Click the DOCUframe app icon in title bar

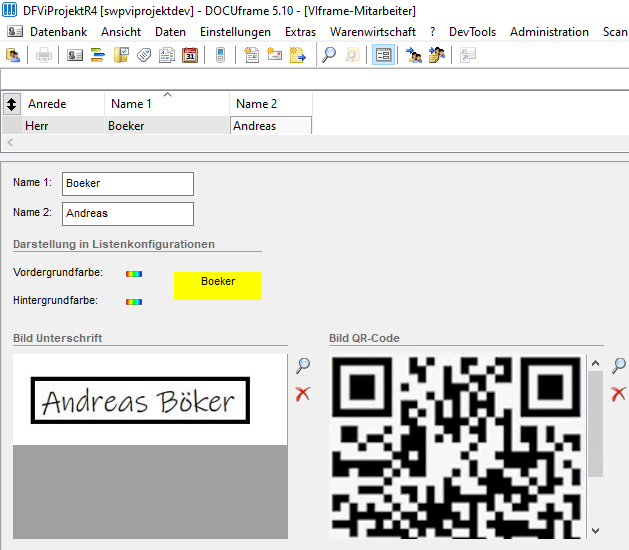point(9,10)
